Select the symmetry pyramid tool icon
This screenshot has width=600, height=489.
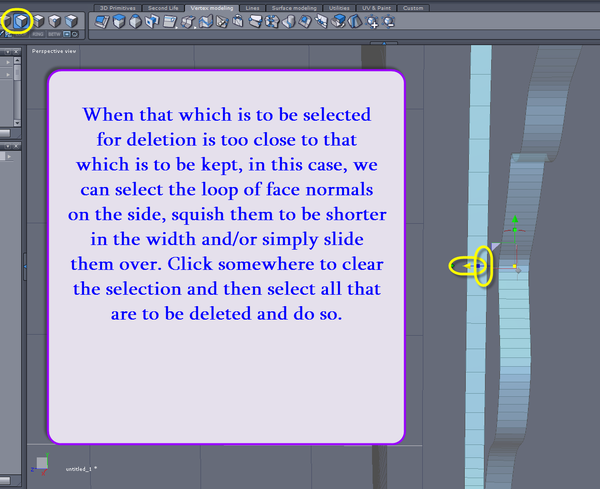(355, 21)
